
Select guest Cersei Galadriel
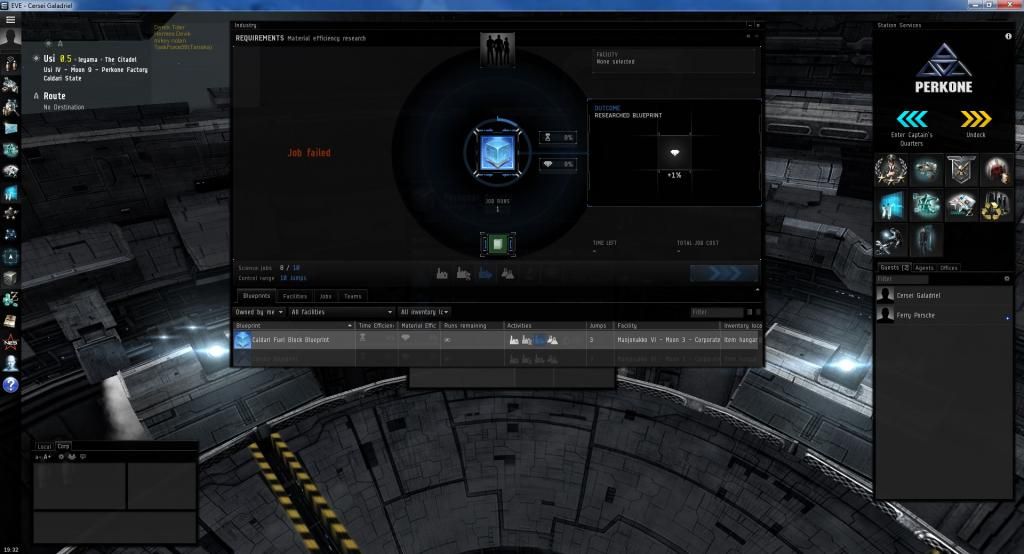tap(943, 295)
